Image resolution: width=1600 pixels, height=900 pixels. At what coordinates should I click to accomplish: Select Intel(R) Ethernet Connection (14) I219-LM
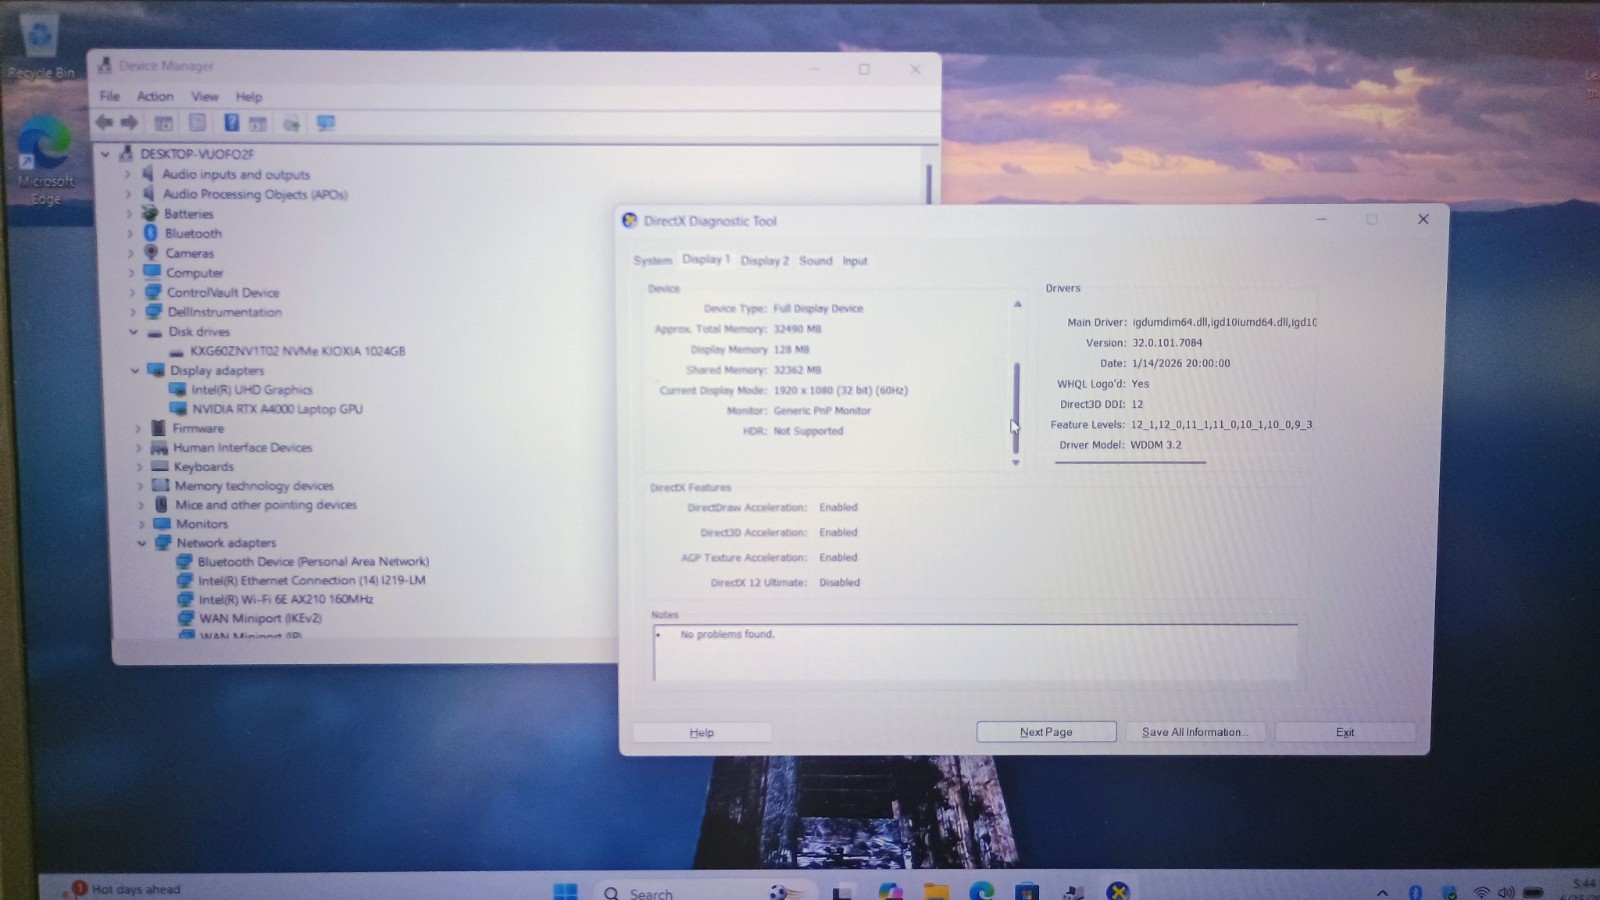pyautogui.click(x=311, y=580)
